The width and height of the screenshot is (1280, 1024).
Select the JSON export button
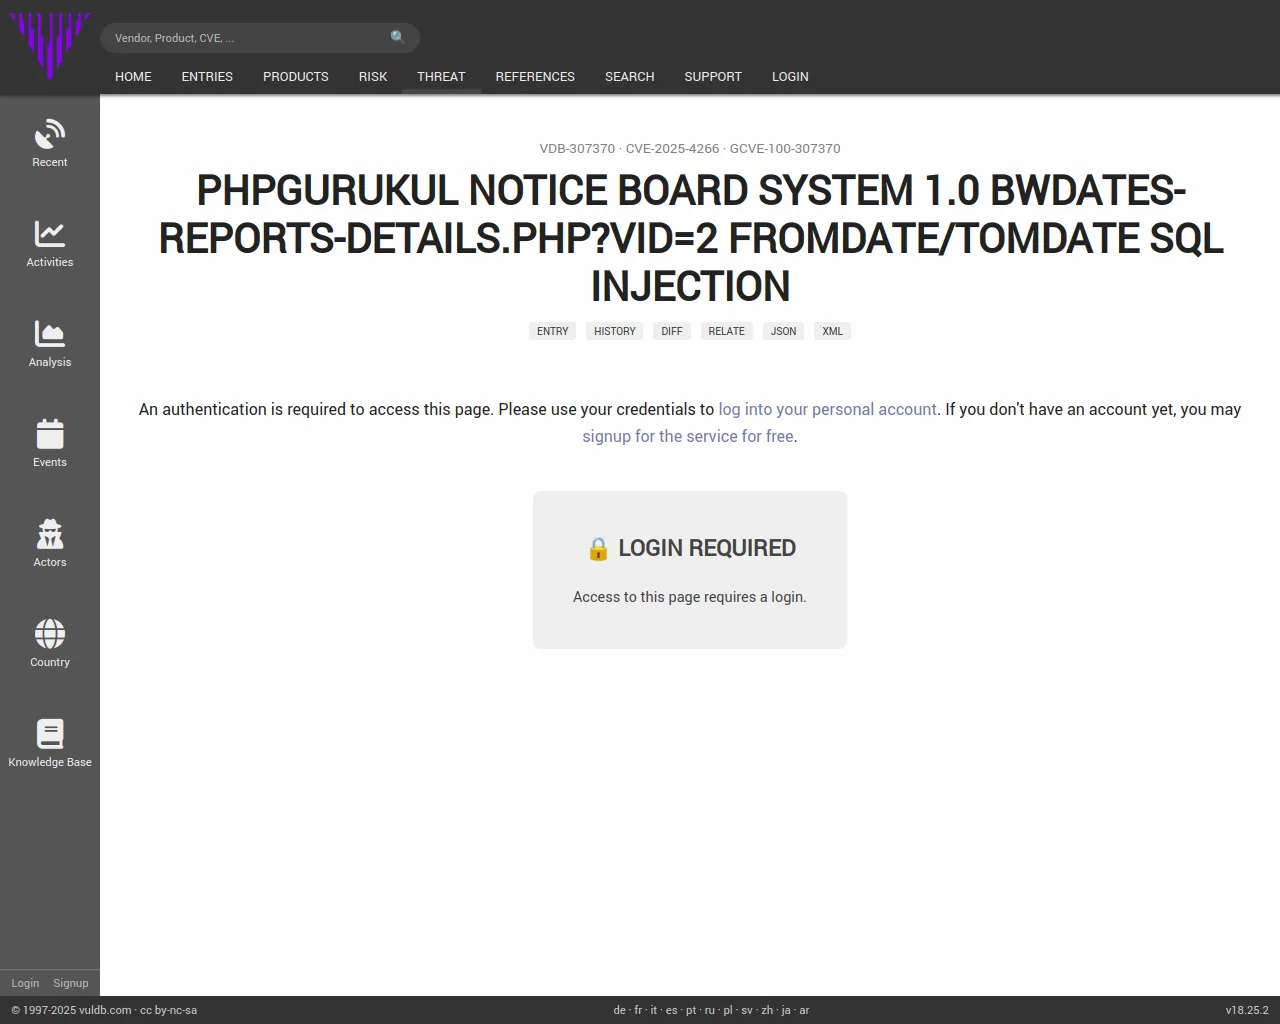tap(784, 331)
